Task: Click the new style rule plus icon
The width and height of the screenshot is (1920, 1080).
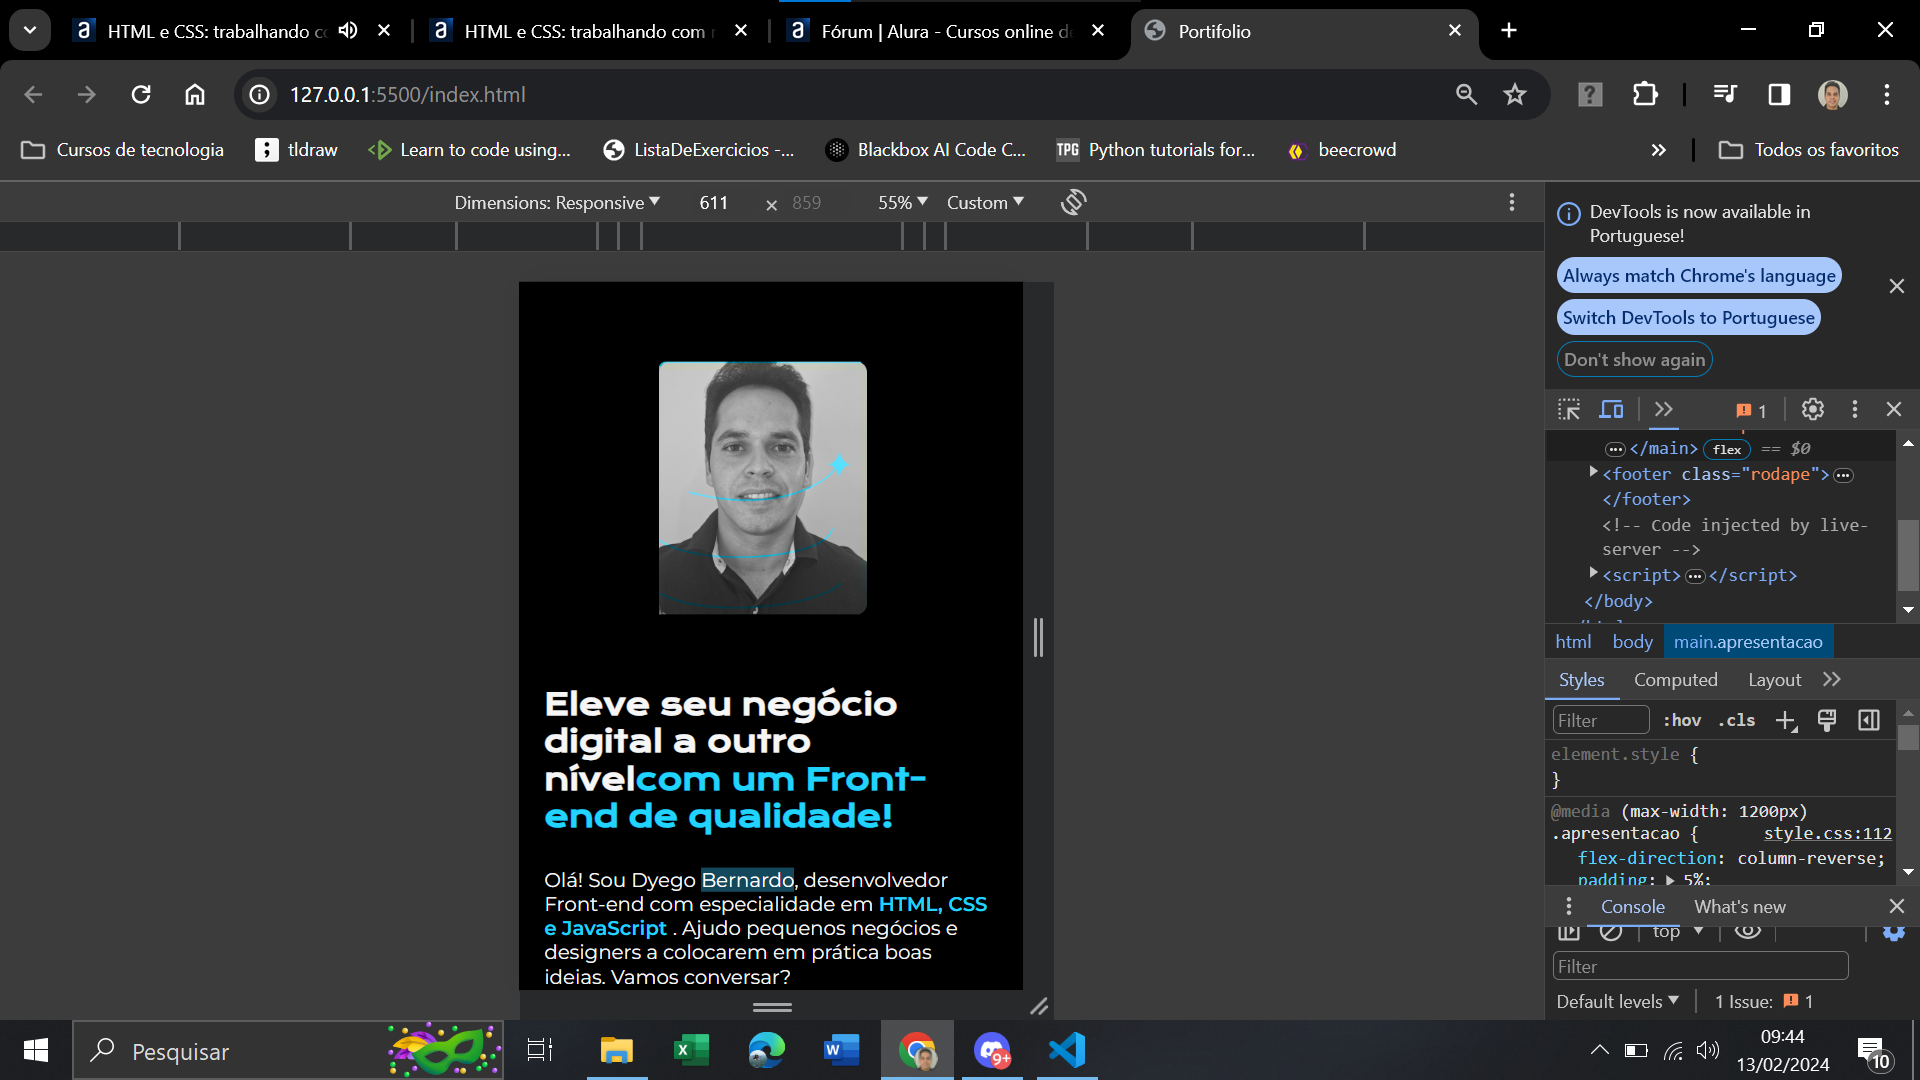Action: [1786, 721]
